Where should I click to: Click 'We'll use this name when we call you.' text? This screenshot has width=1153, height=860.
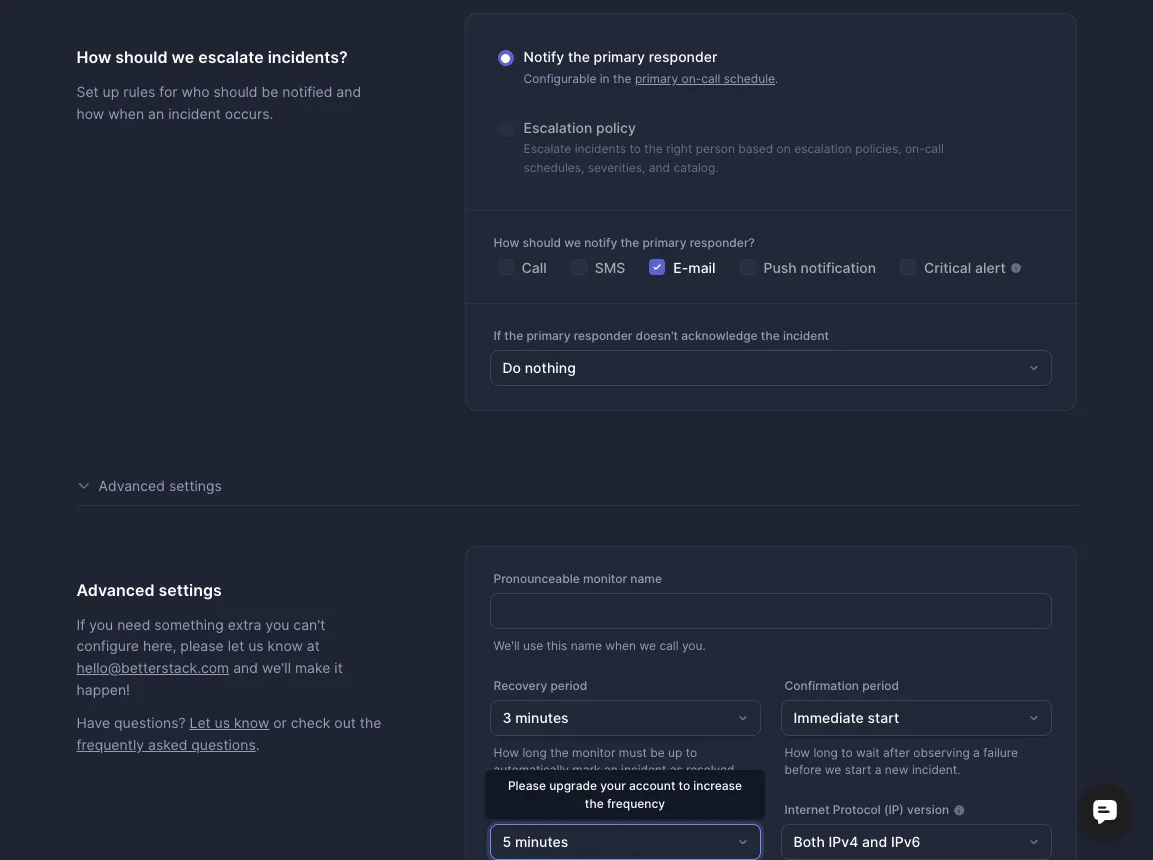(x=599, y=646)
